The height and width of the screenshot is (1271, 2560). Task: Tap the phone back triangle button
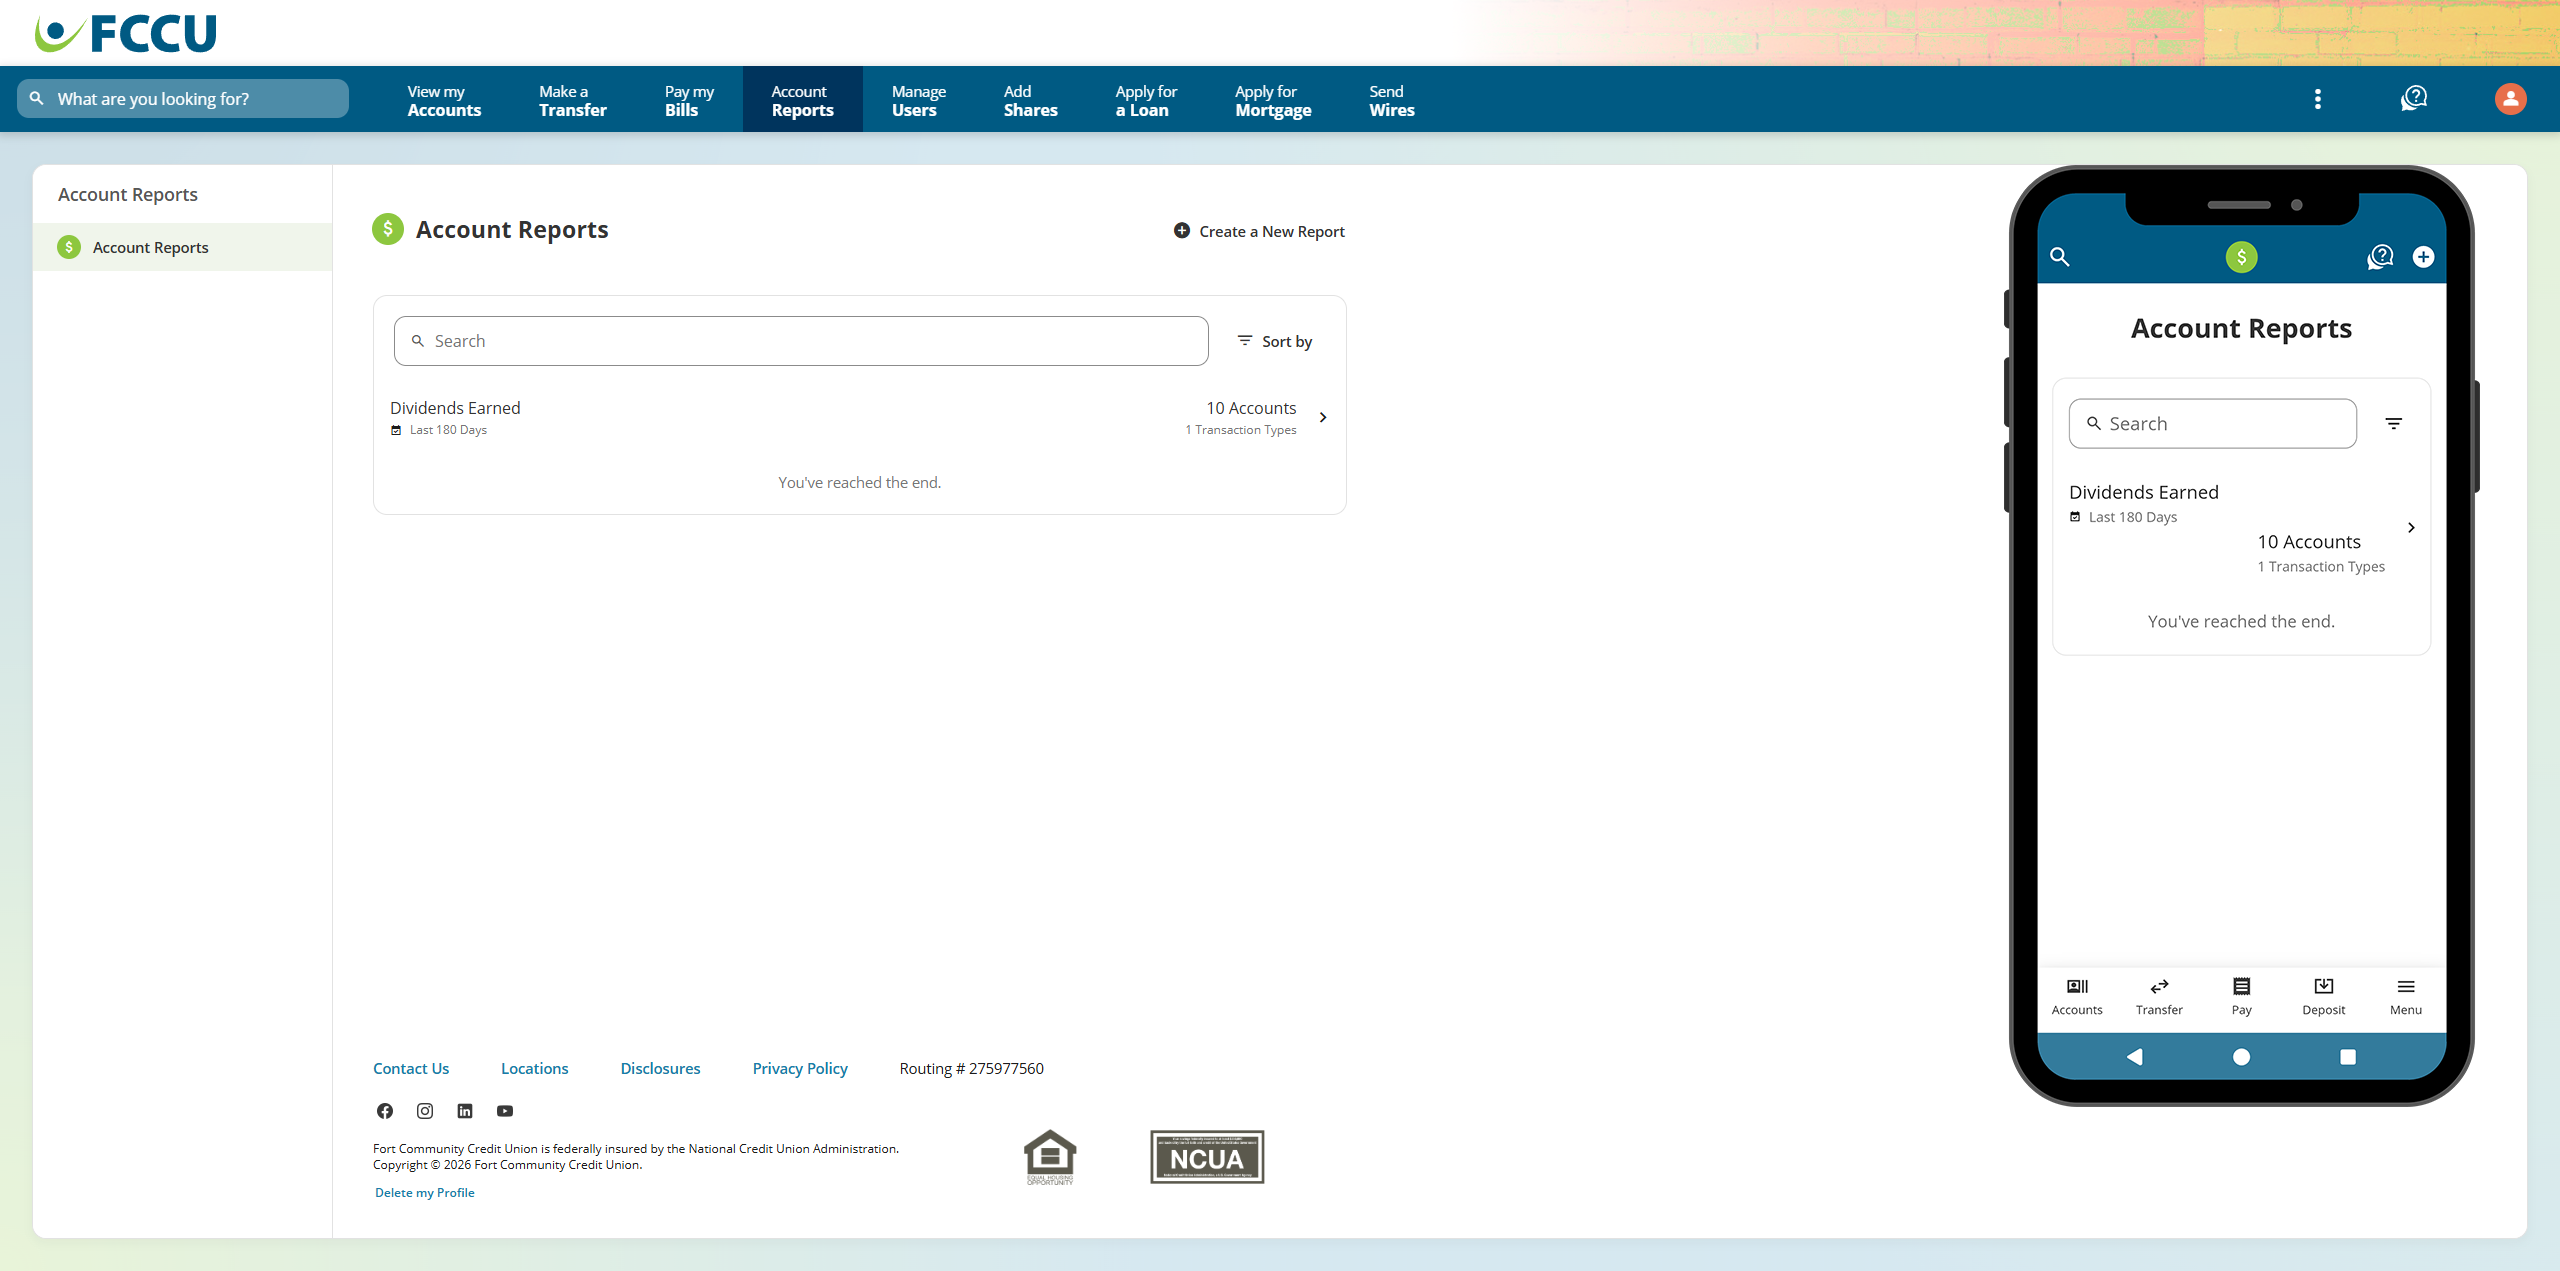[2134, 1057]
